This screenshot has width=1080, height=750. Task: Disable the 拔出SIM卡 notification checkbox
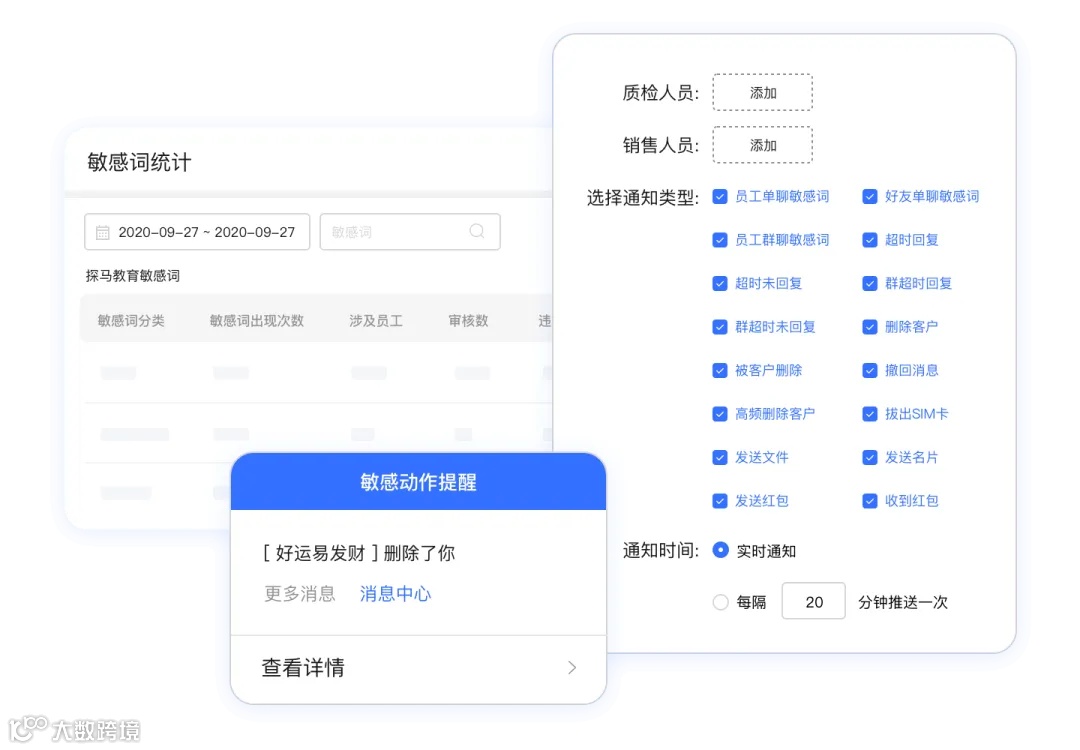(x=869, y=414)
